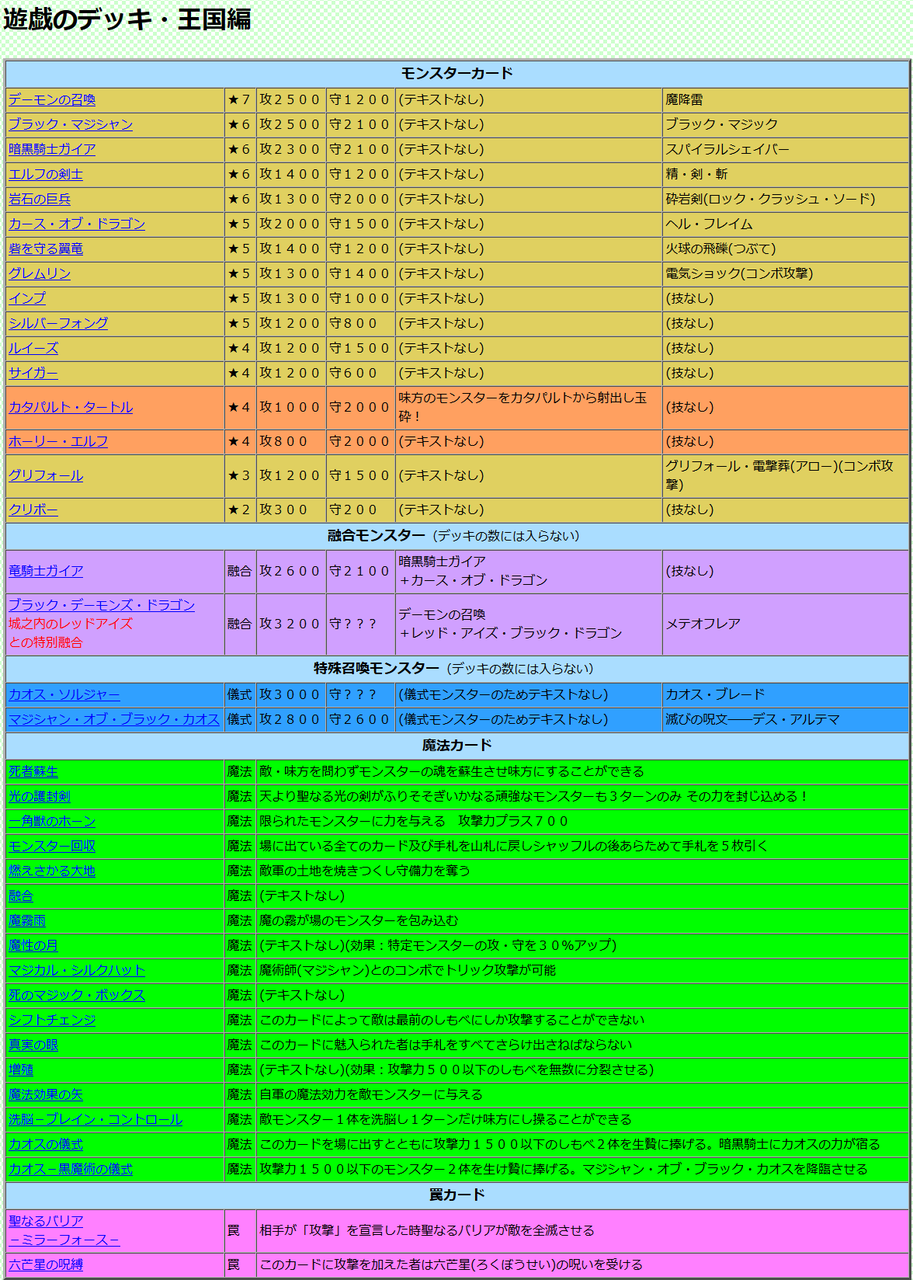The height and width of the screenshot is (1280, 913).
Task: Click the red 城之内のレッドアイズ note
Action: [x=70, y=624]
